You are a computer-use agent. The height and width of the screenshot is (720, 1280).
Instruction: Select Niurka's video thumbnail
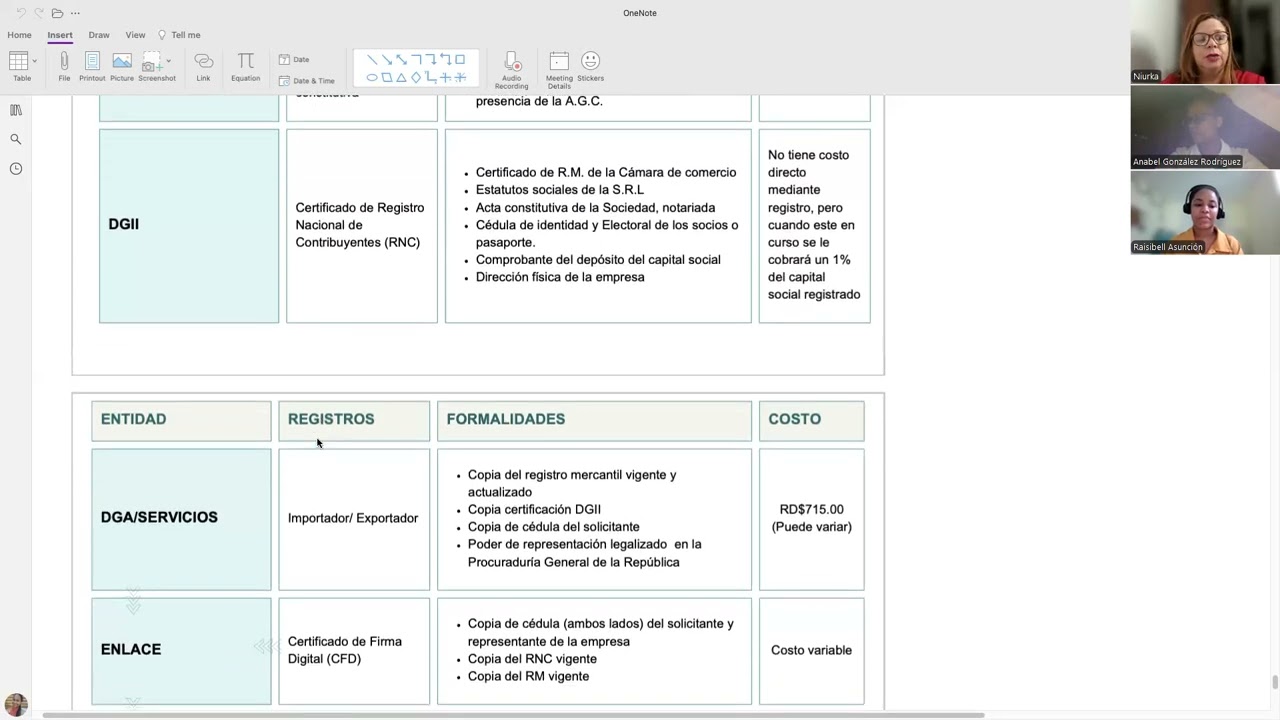pos(1205,42)
